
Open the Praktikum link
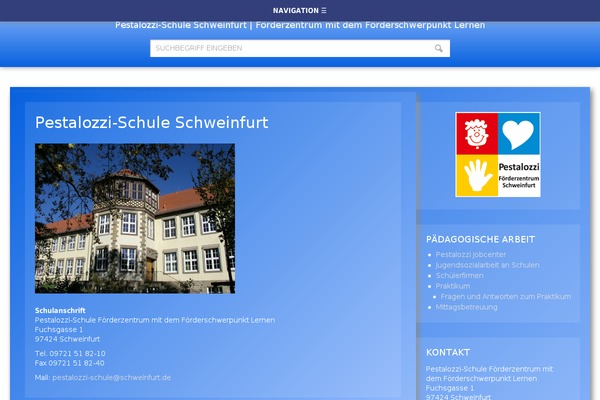point(453,286)
